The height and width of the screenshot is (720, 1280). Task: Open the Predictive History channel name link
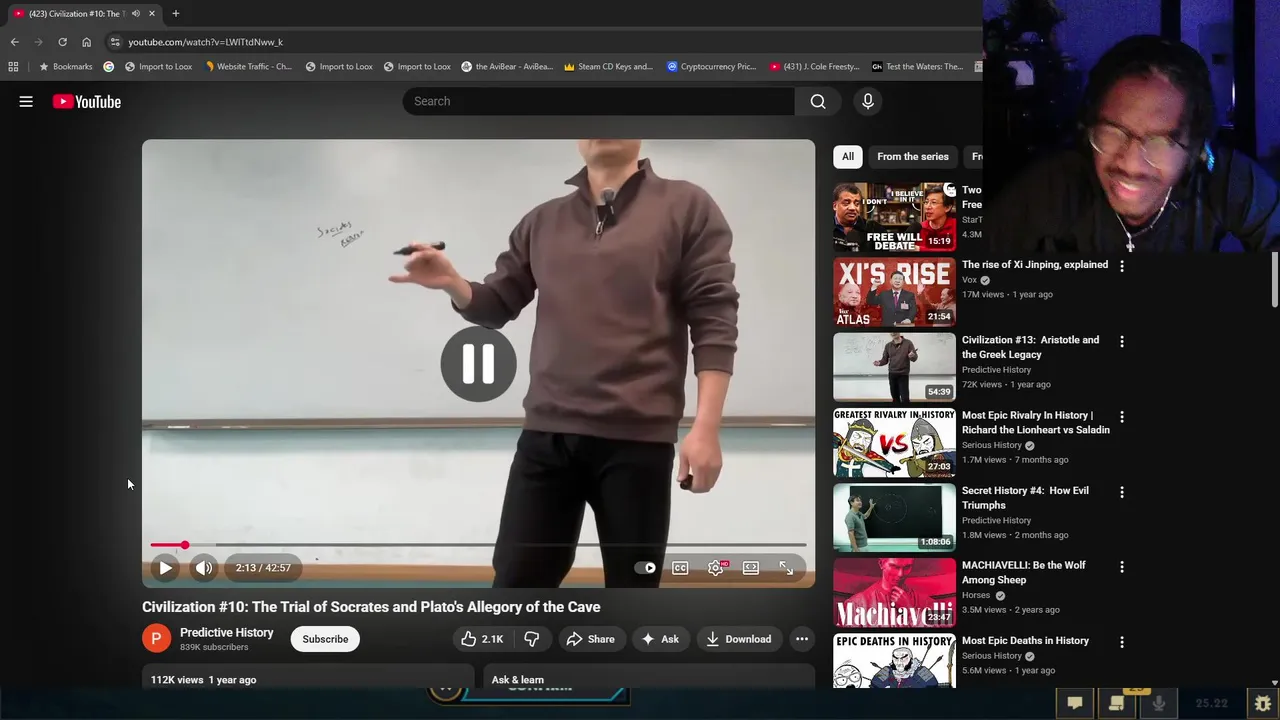pyautogui.click(x=226, y=632)
